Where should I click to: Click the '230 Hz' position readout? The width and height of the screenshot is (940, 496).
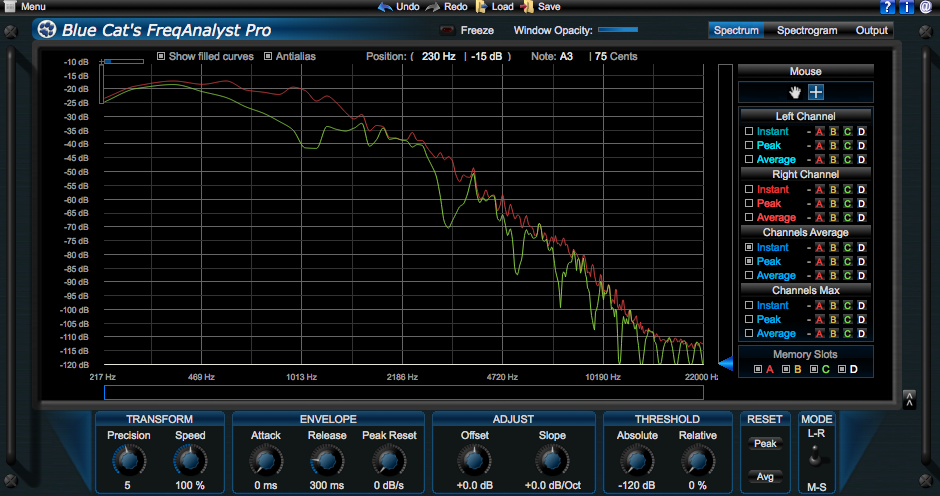point(439,56)
